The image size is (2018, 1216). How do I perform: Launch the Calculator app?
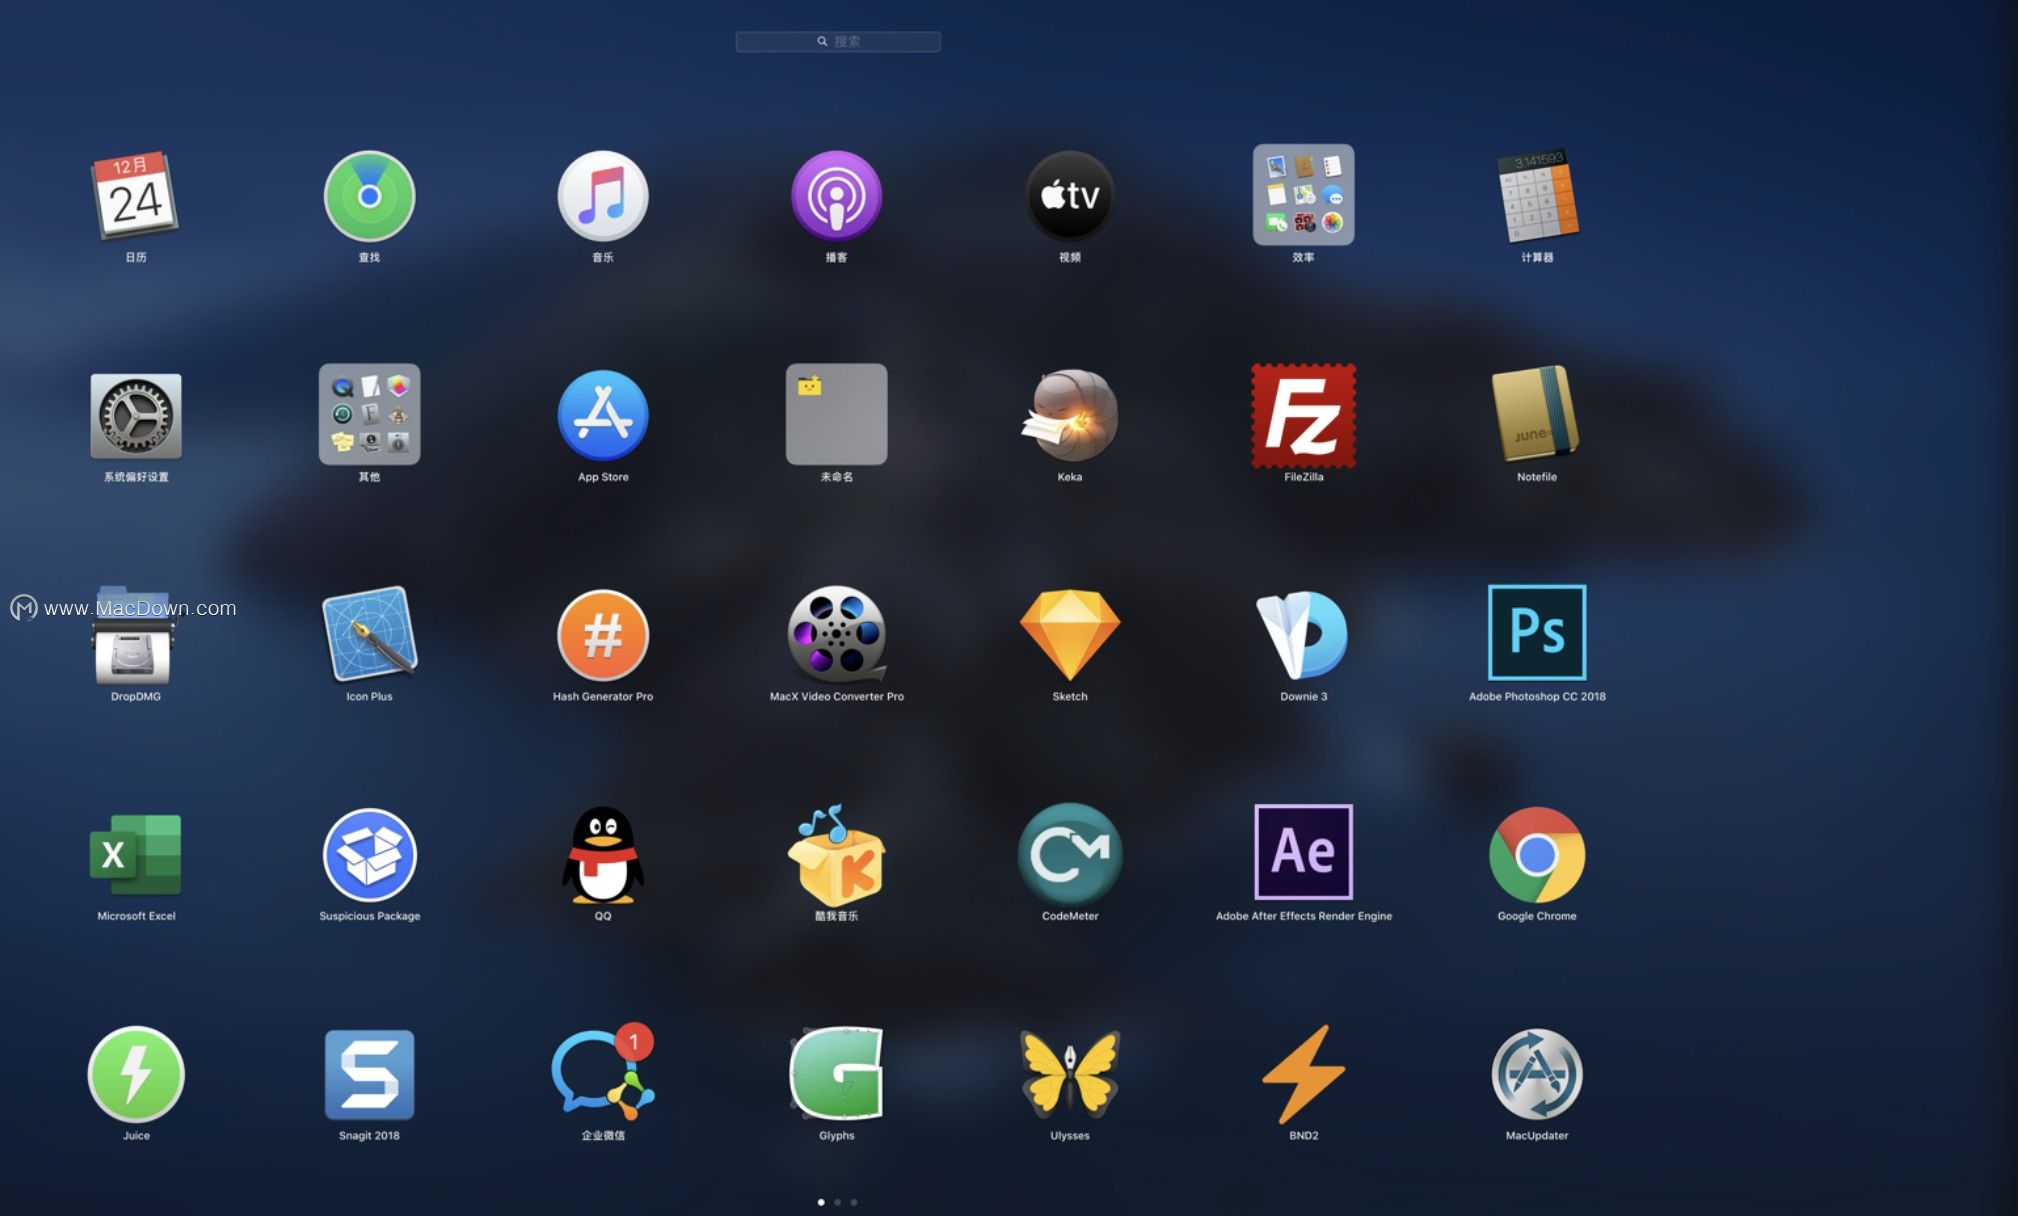point(1537,196)
